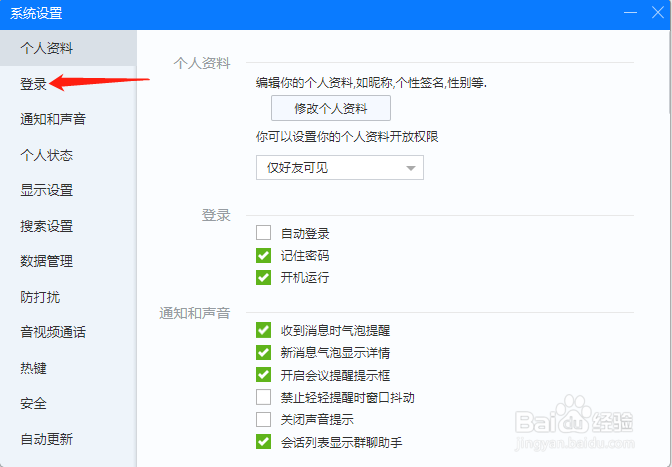Select 搜索设置 in the sidebar

point(68,226)
